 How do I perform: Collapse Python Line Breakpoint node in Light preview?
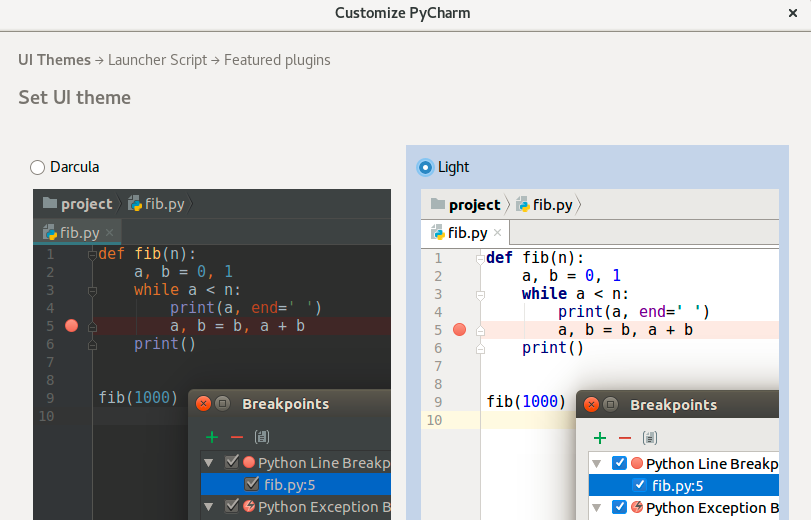(x=597, y=464)
